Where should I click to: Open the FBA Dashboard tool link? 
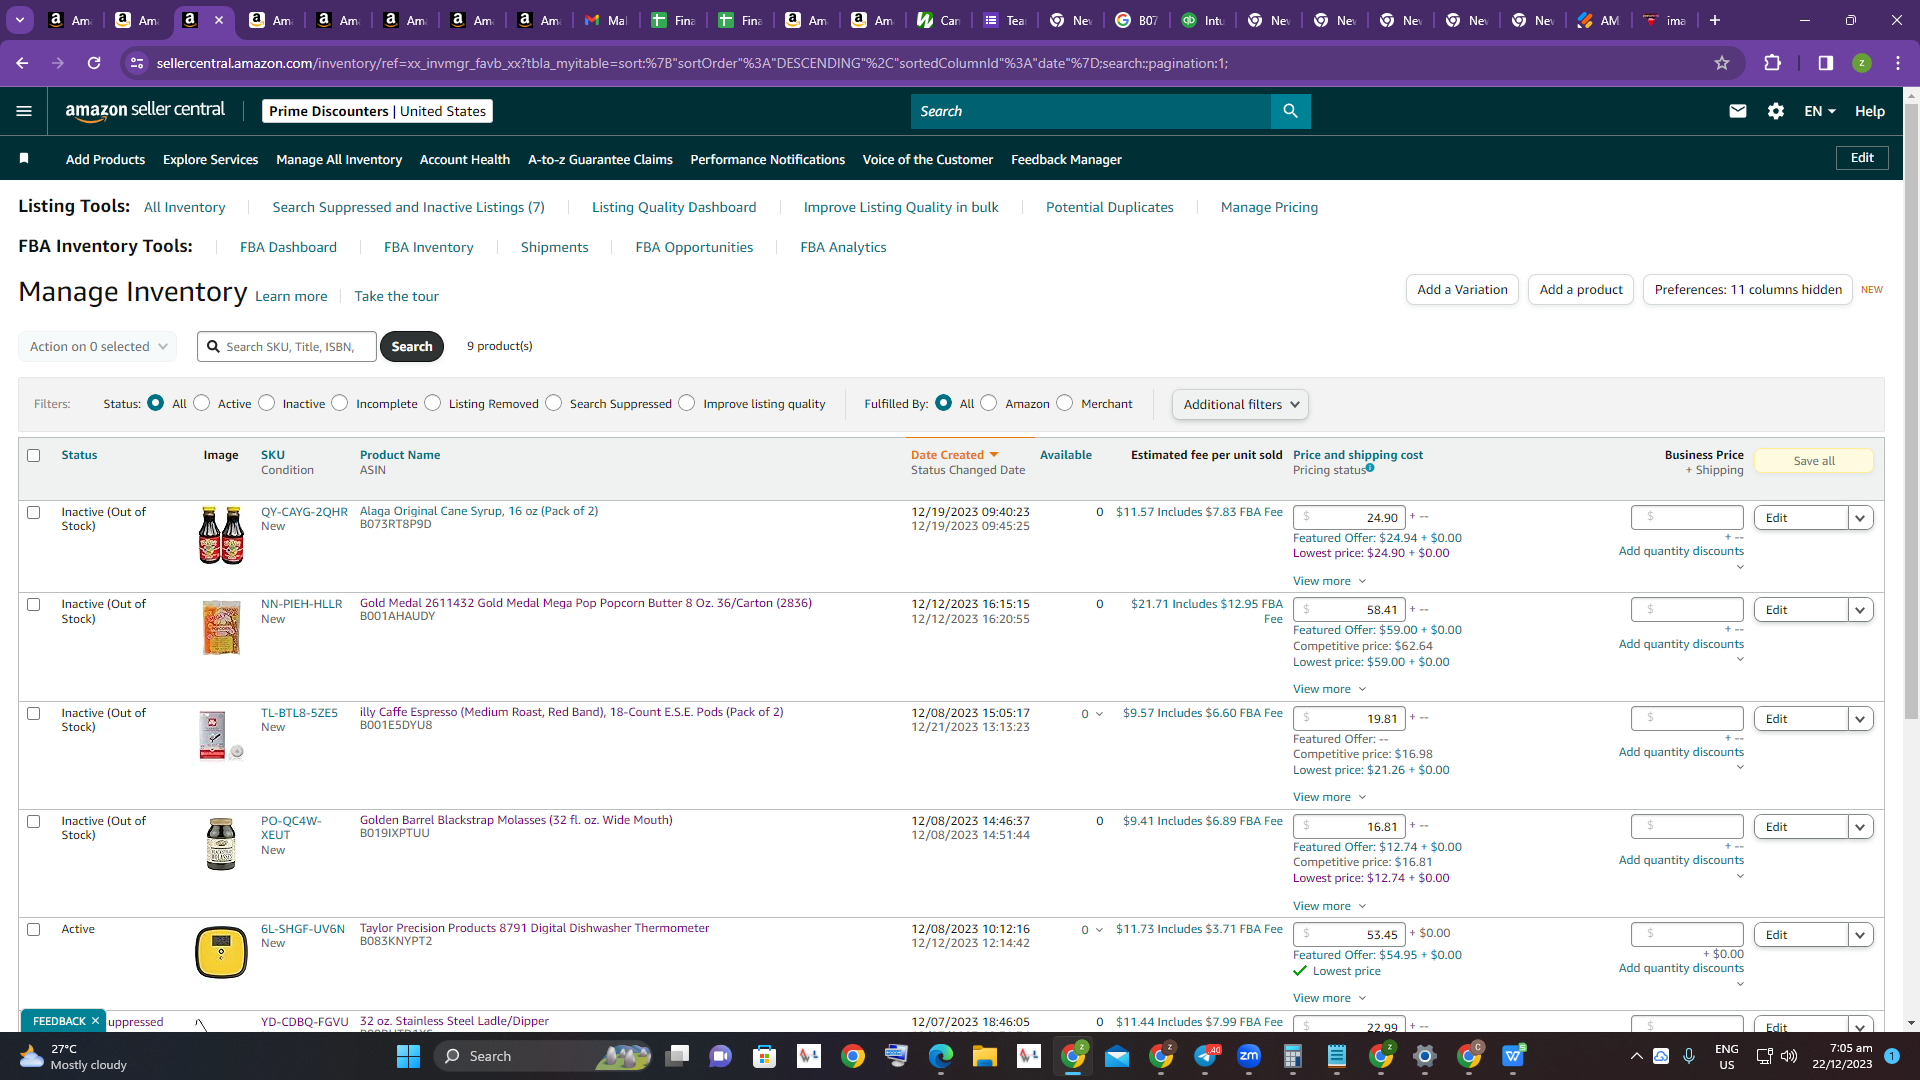coord(288,247)
